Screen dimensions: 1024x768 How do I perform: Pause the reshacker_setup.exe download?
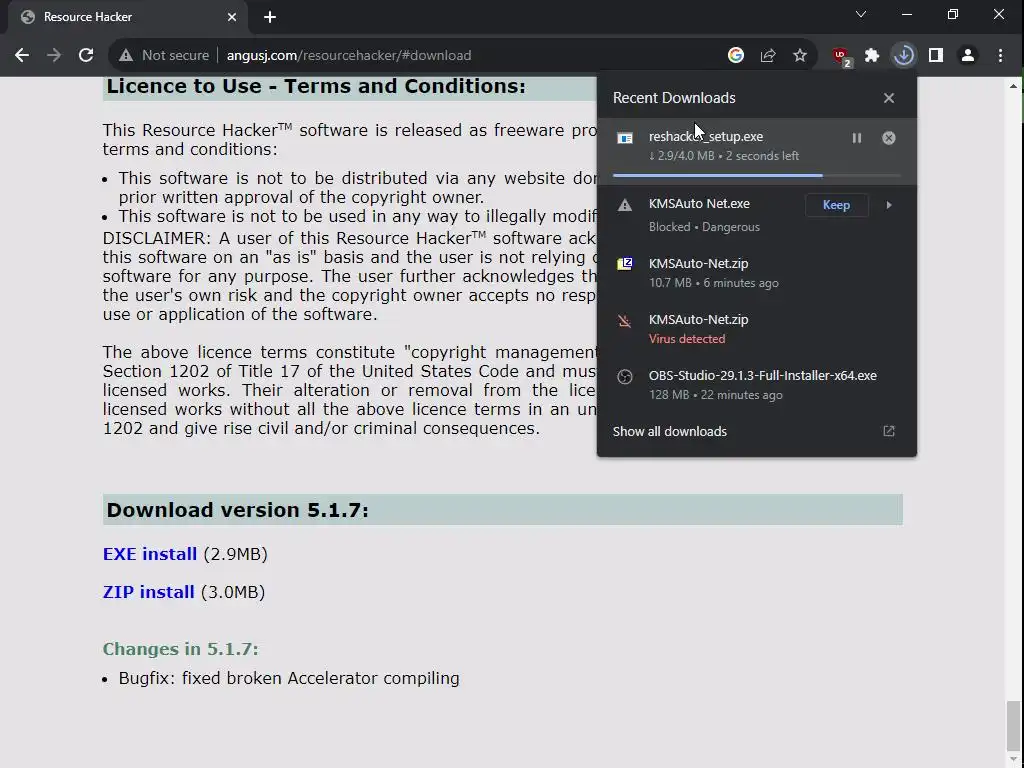(857, 138)
